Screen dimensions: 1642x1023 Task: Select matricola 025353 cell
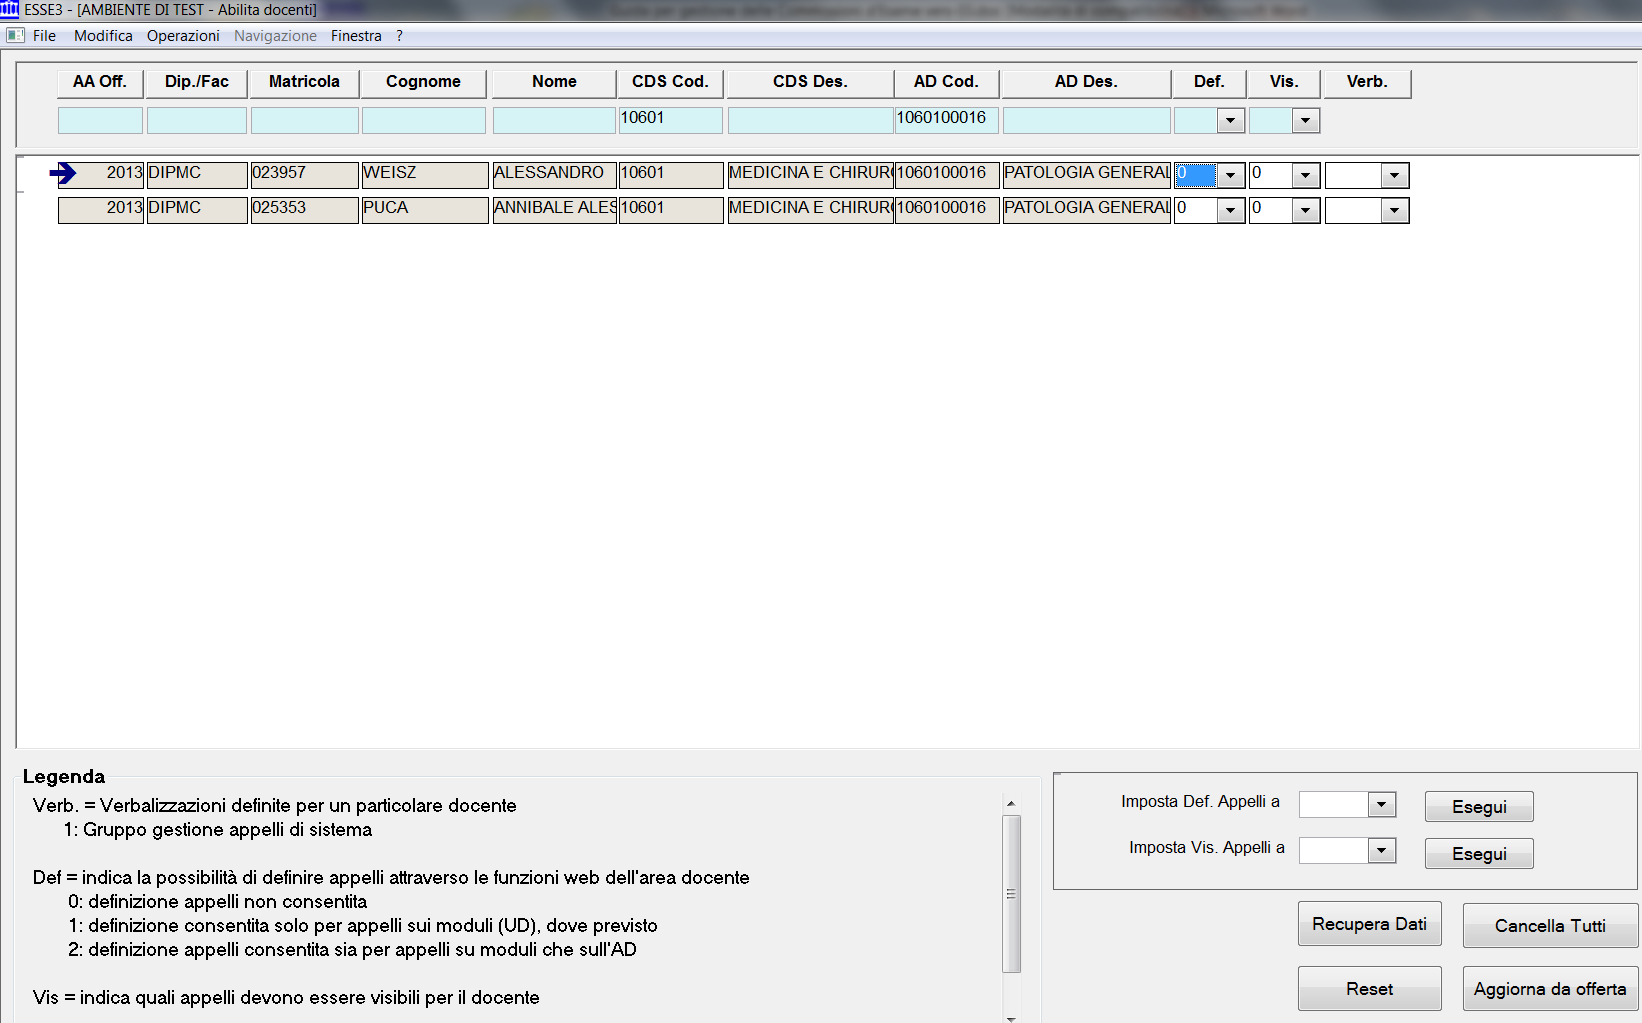tap(304, 210)
